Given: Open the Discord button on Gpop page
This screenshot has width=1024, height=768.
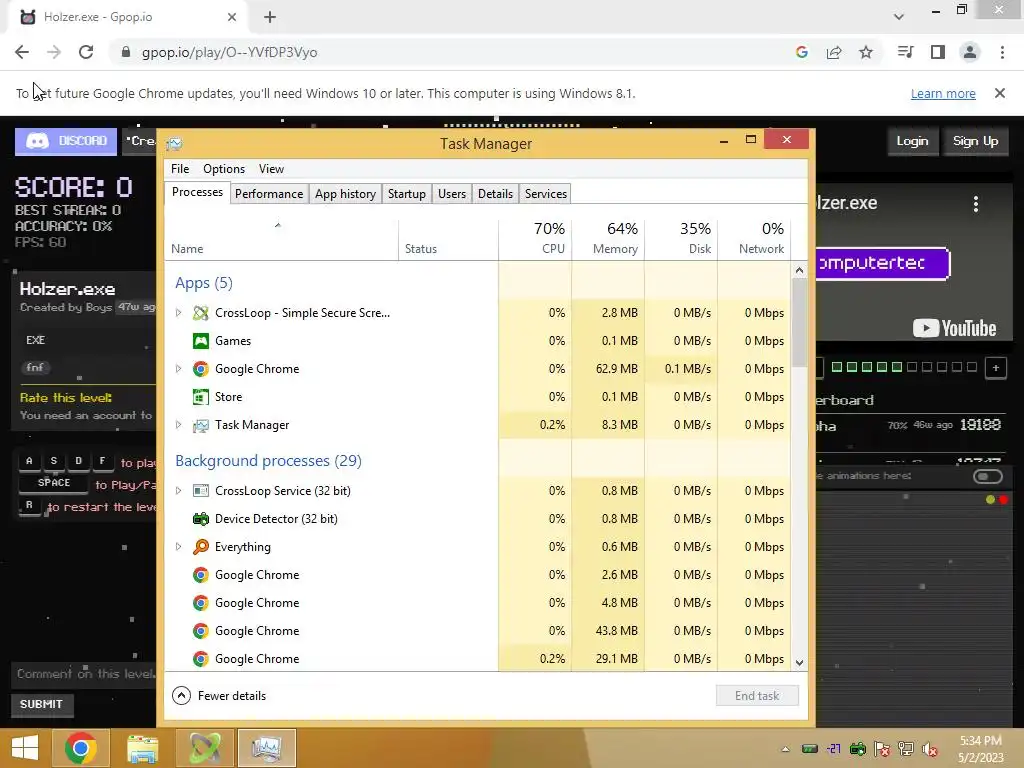Looking at the screenshot, I should [x=66, y=141].
